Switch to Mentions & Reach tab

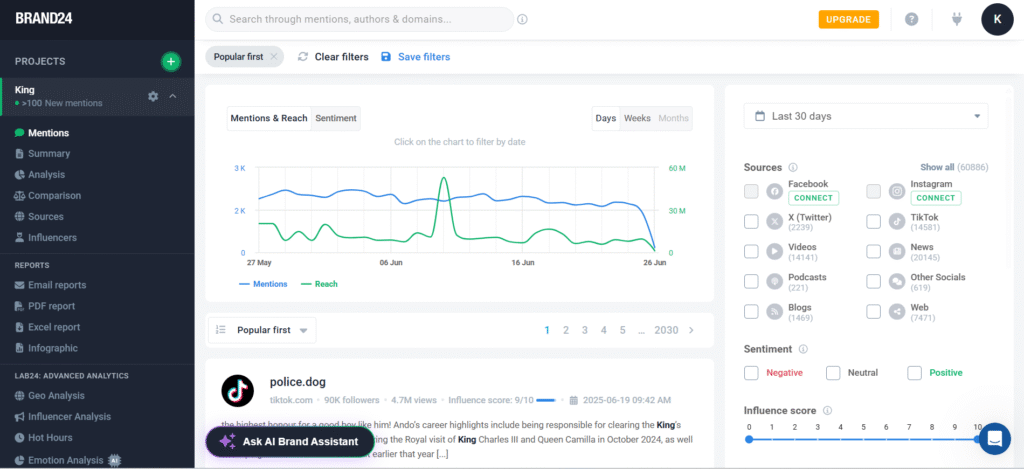pyautogui.click(x=269, y=118)
